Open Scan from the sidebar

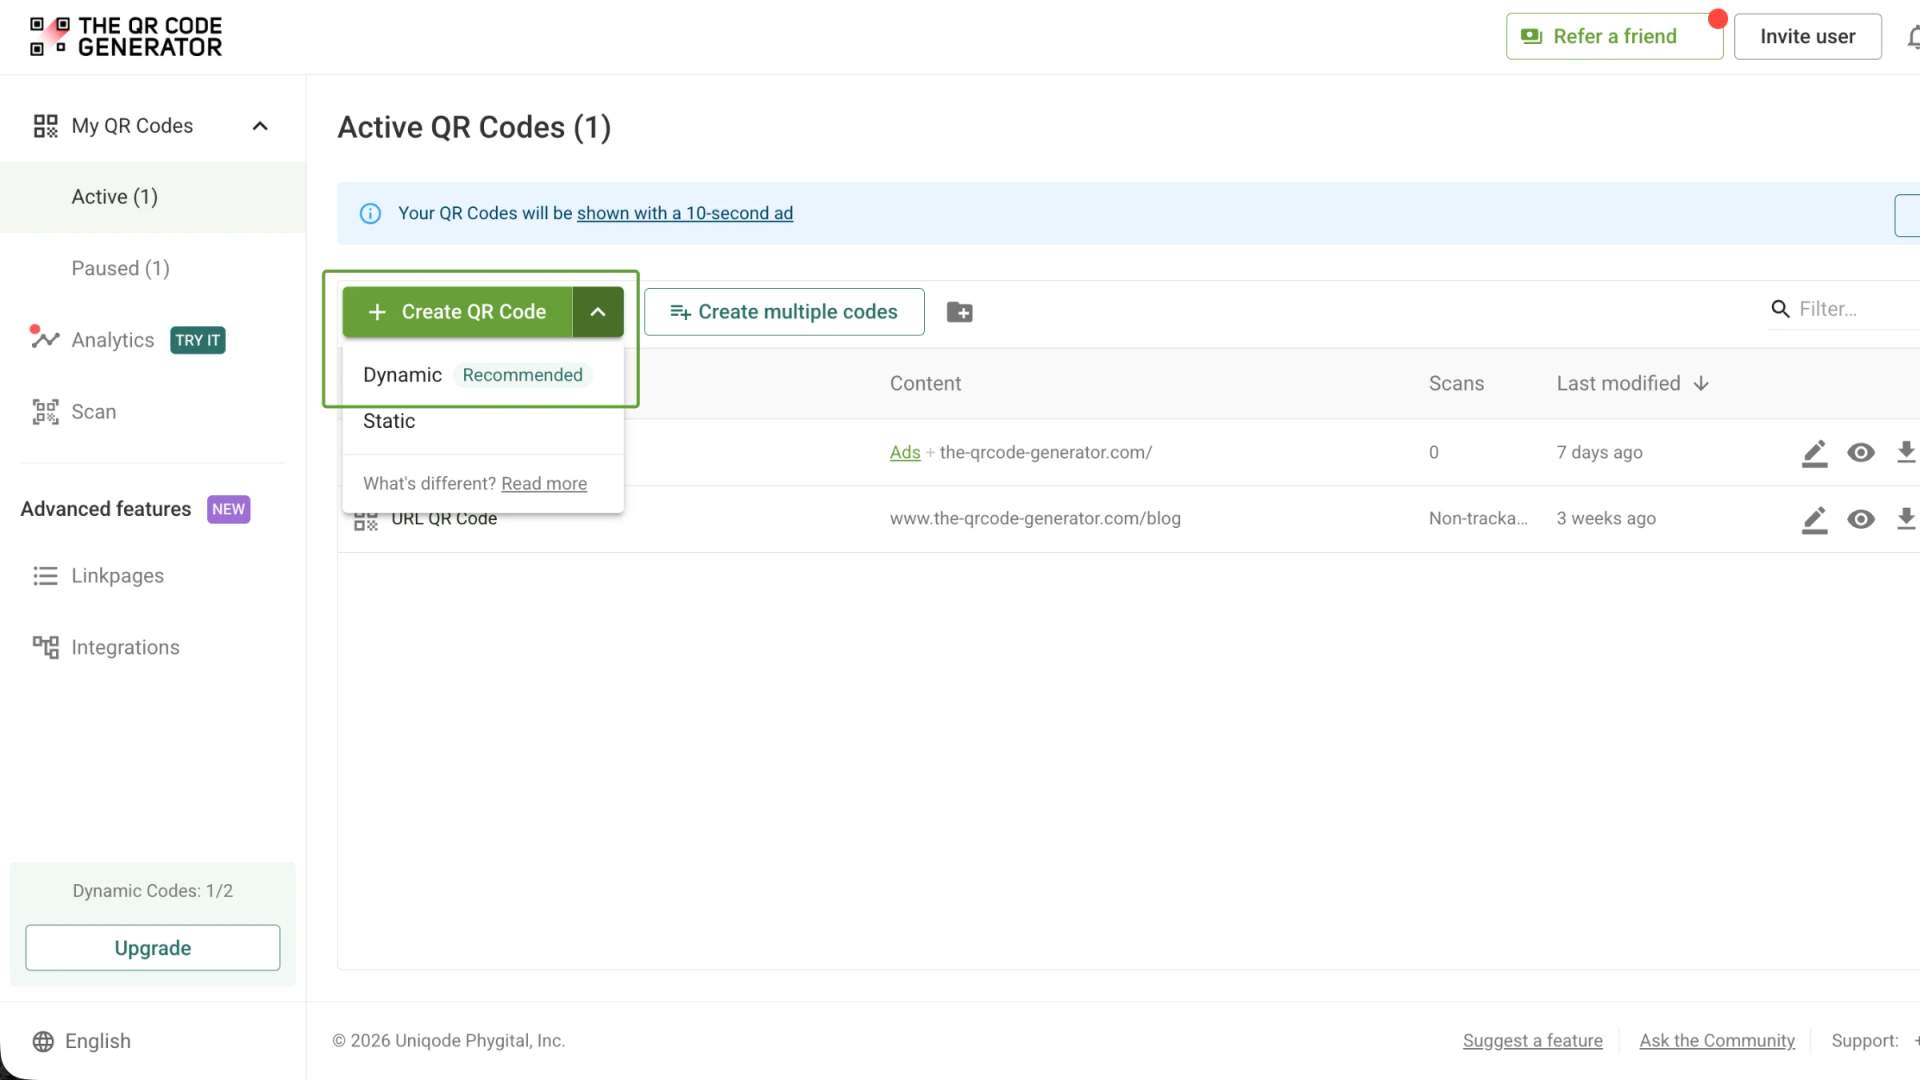pos(93,412)
